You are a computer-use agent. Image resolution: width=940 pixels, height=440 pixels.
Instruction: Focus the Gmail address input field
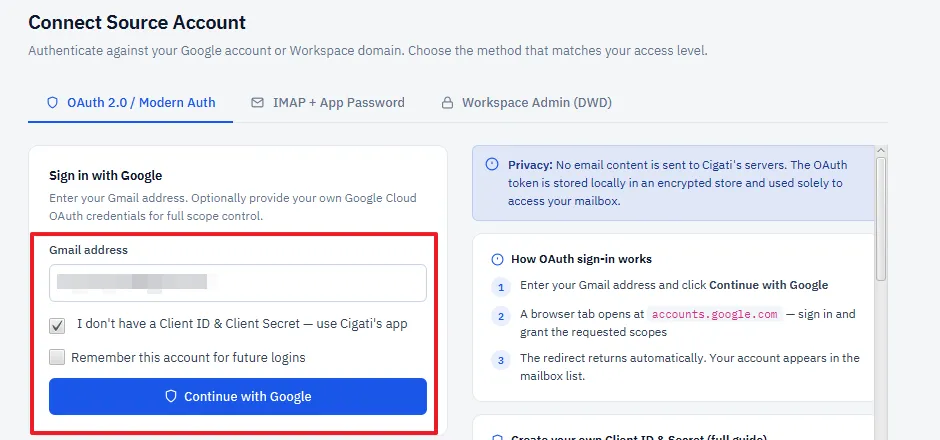pyautogui.click(x=238, y=283)
